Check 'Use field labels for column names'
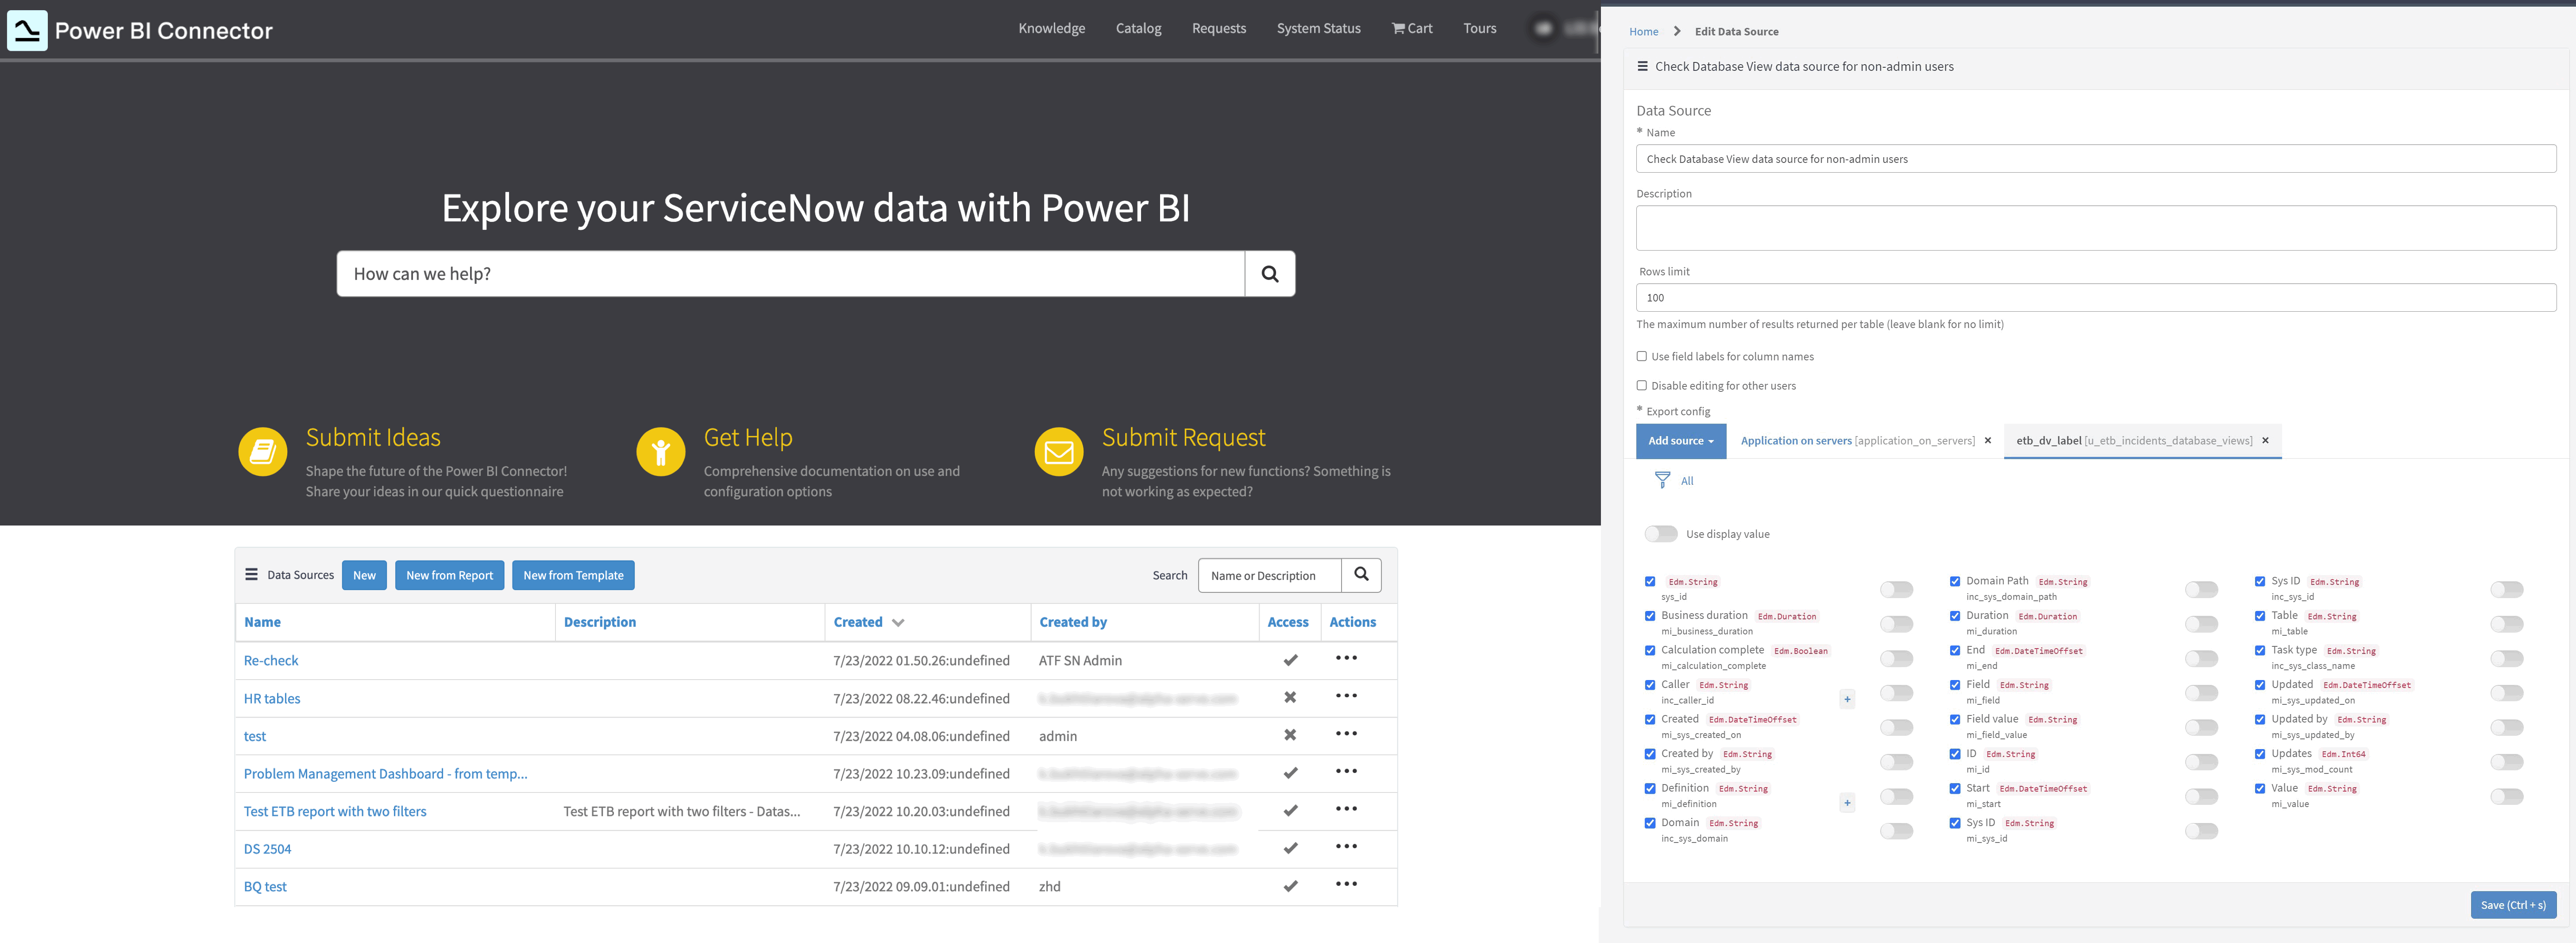Image resolution: width=2576 pixels, height=943 pixels. click(1641, 355)
